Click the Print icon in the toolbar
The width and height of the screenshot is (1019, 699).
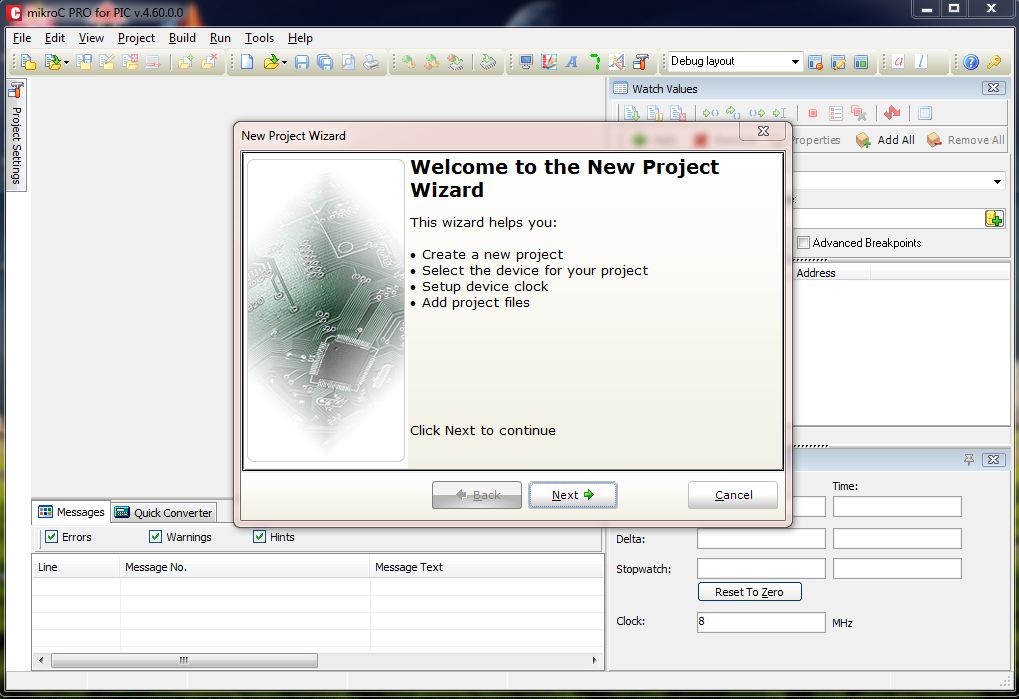[370, 61]
